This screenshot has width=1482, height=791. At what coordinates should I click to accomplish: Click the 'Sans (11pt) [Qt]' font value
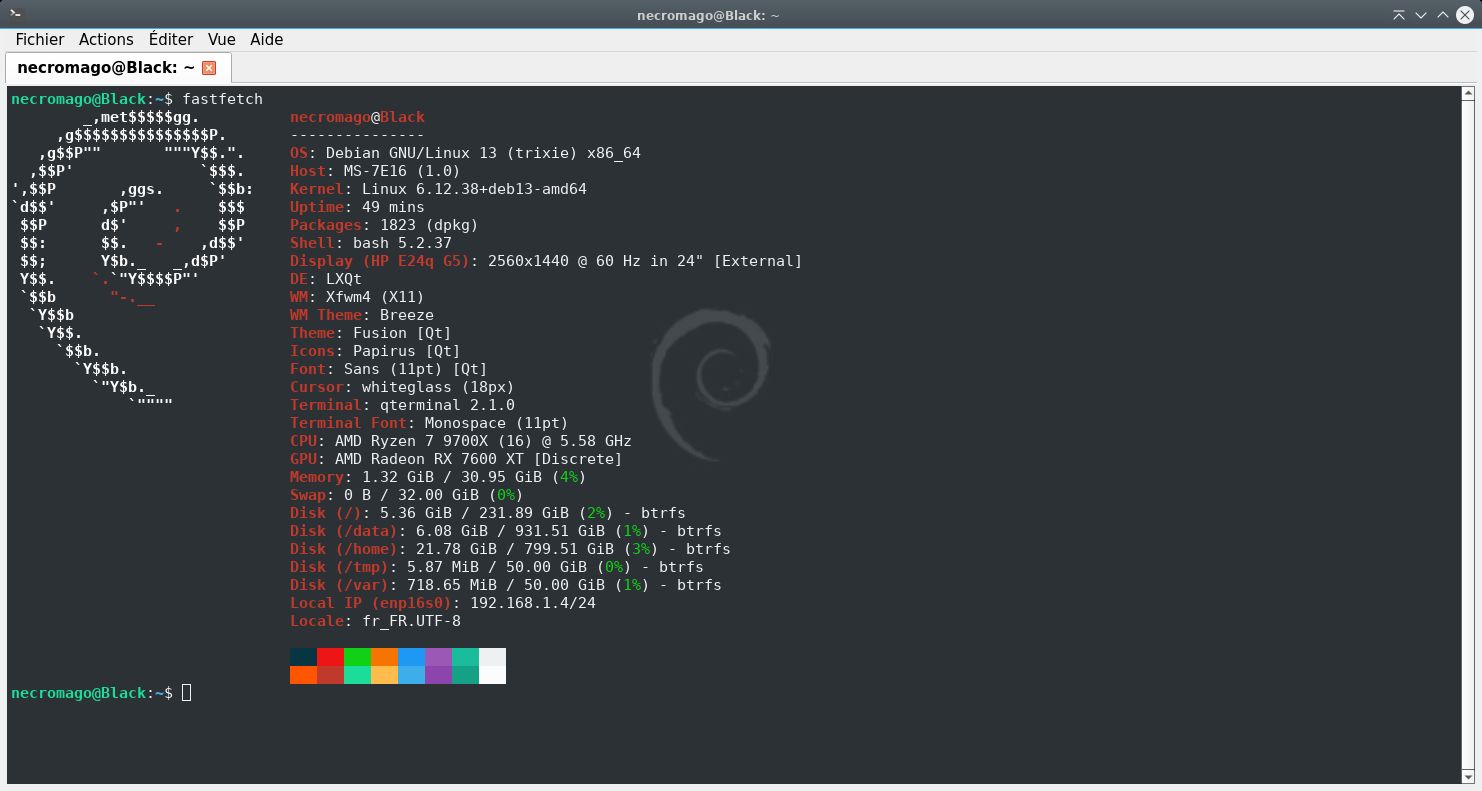coord(416,369)
